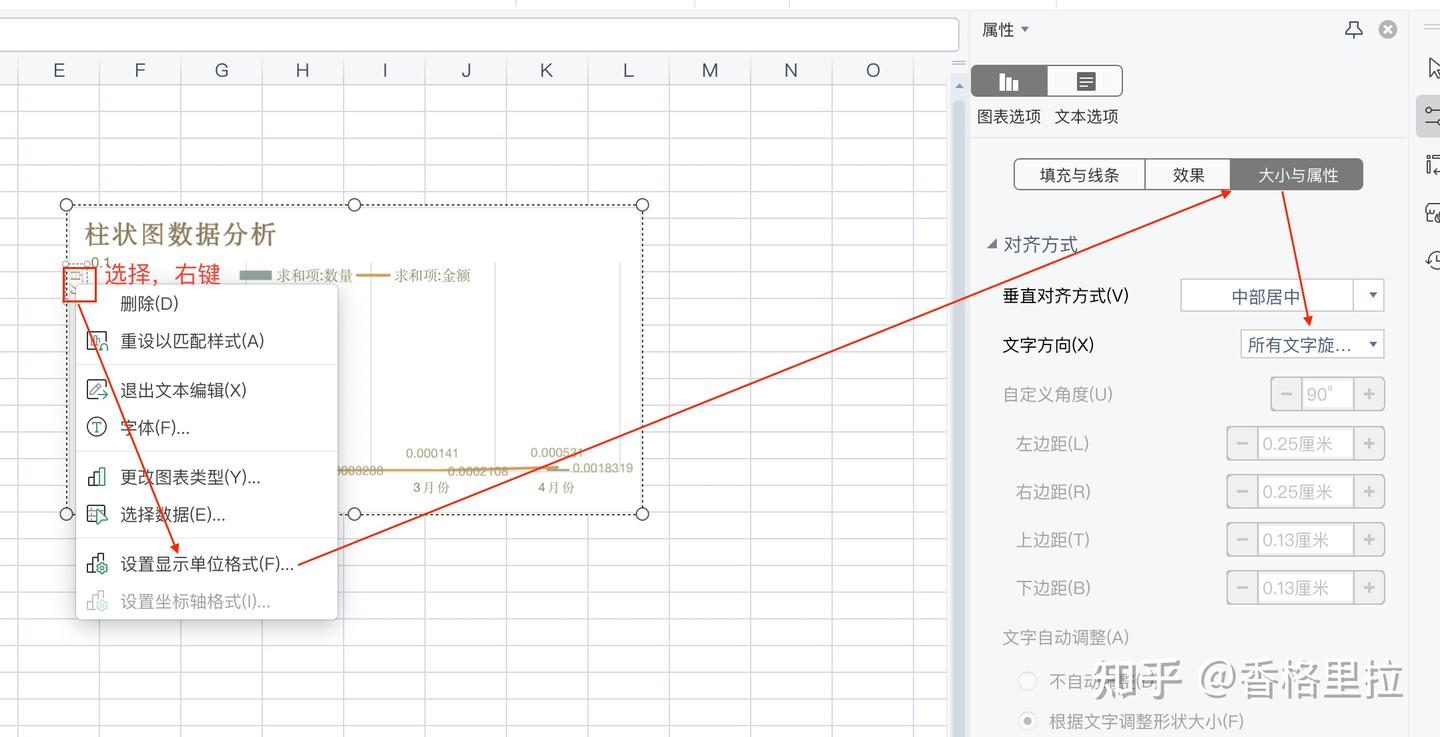Decrease the 上边距 value

coord(1242,540)
